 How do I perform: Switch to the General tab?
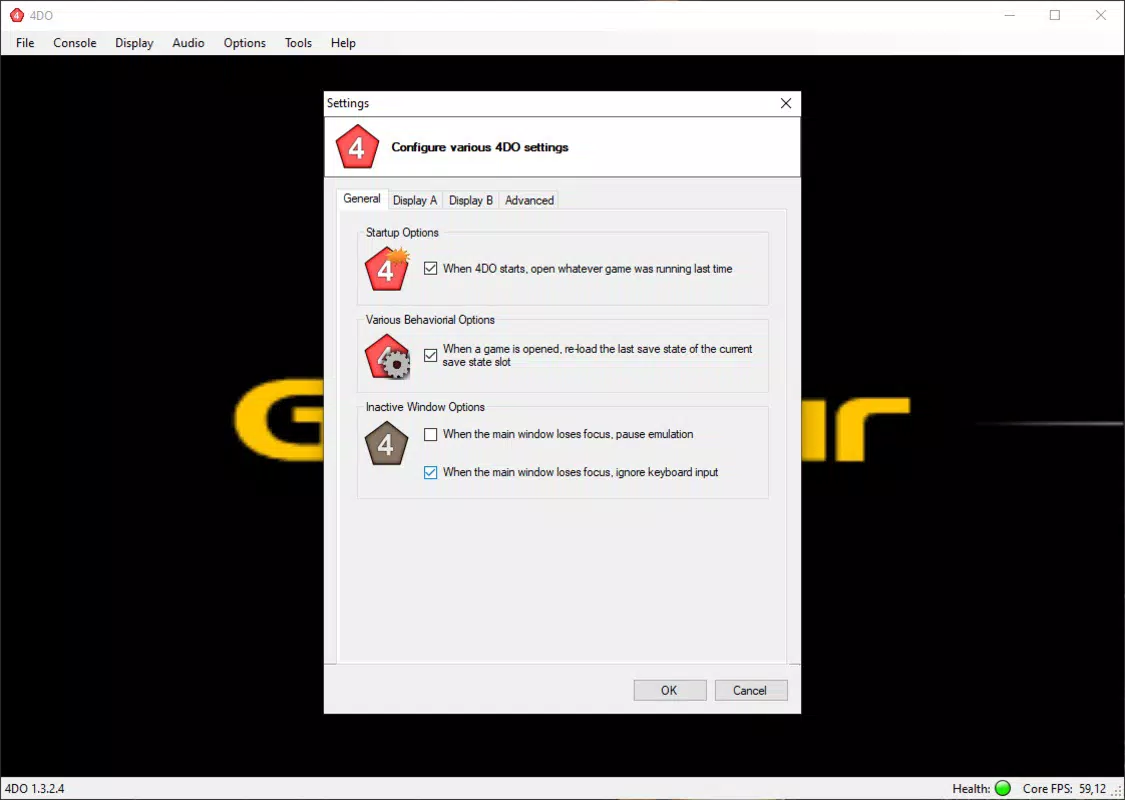(362, 199)
